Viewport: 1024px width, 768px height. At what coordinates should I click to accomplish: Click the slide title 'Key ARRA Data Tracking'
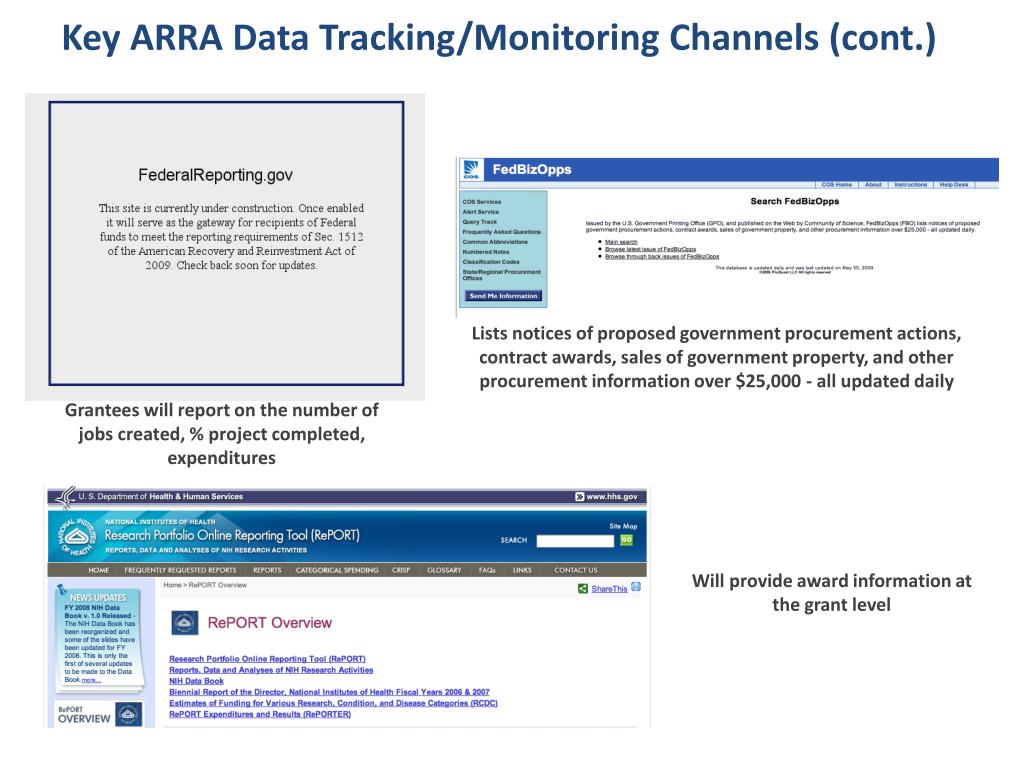(x=498, y=38)
